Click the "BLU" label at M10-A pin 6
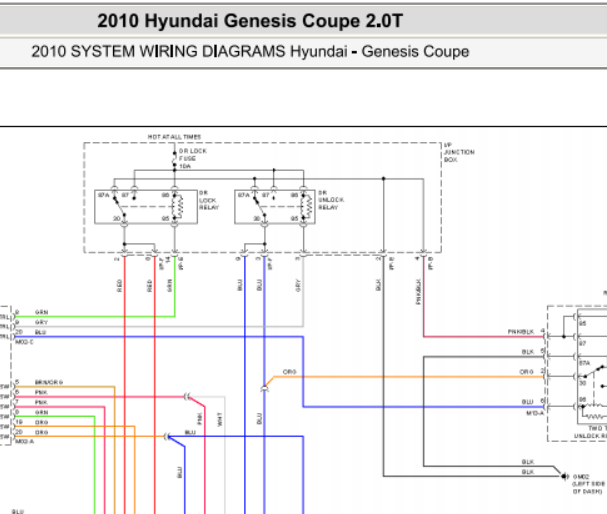The height and width of the screenshot is (514, 607). click(527, 402)
